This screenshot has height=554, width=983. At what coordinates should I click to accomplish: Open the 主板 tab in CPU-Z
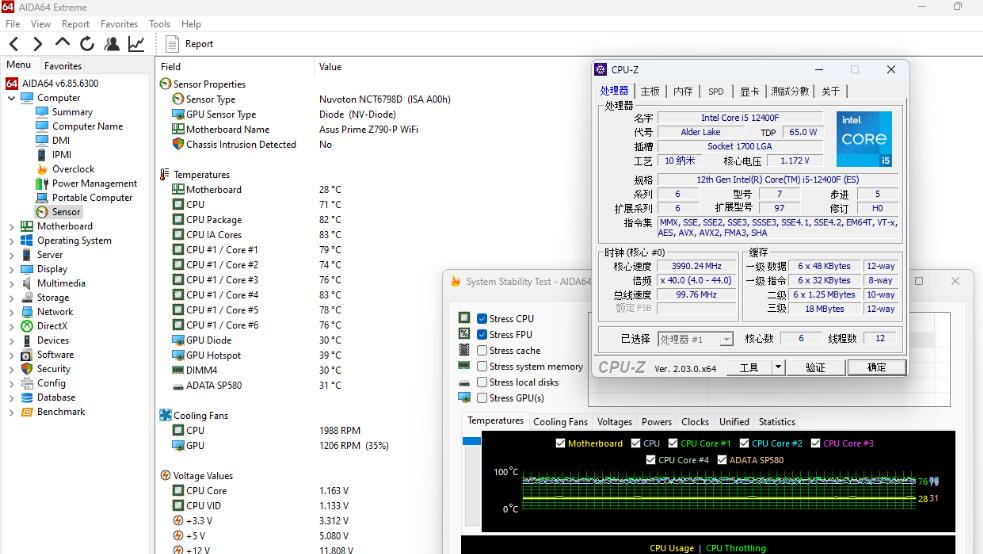point(650,91)
